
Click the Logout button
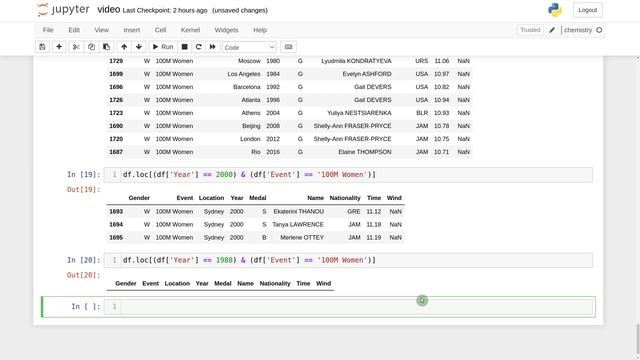click(x=588, y=10)
